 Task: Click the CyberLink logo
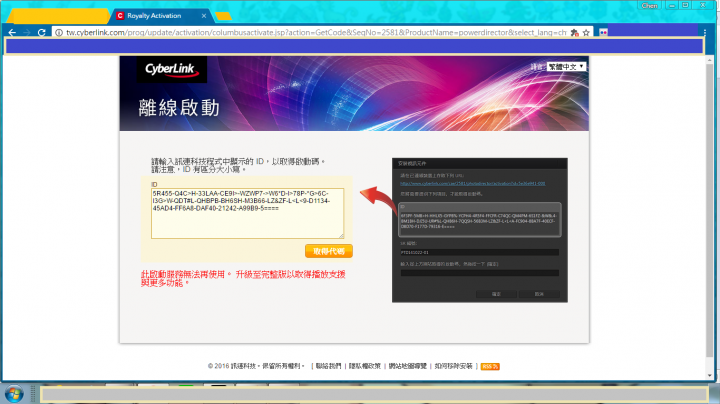point(172,69)
